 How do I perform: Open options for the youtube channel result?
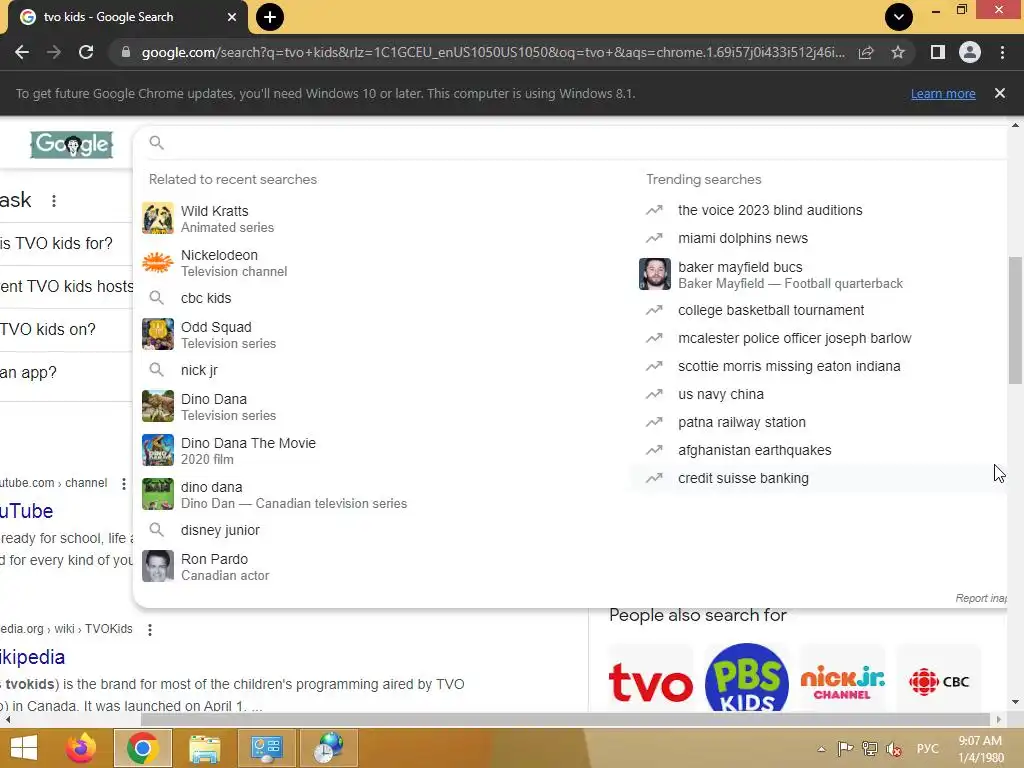(x=123, y=484)
